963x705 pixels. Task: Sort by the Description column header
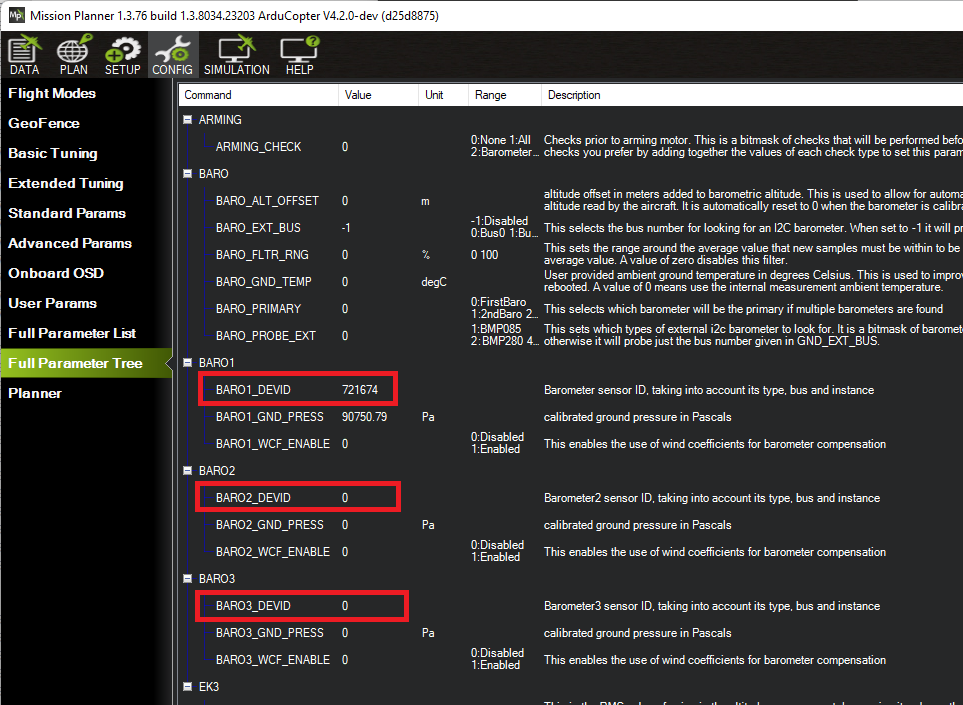tap(752, 95)
